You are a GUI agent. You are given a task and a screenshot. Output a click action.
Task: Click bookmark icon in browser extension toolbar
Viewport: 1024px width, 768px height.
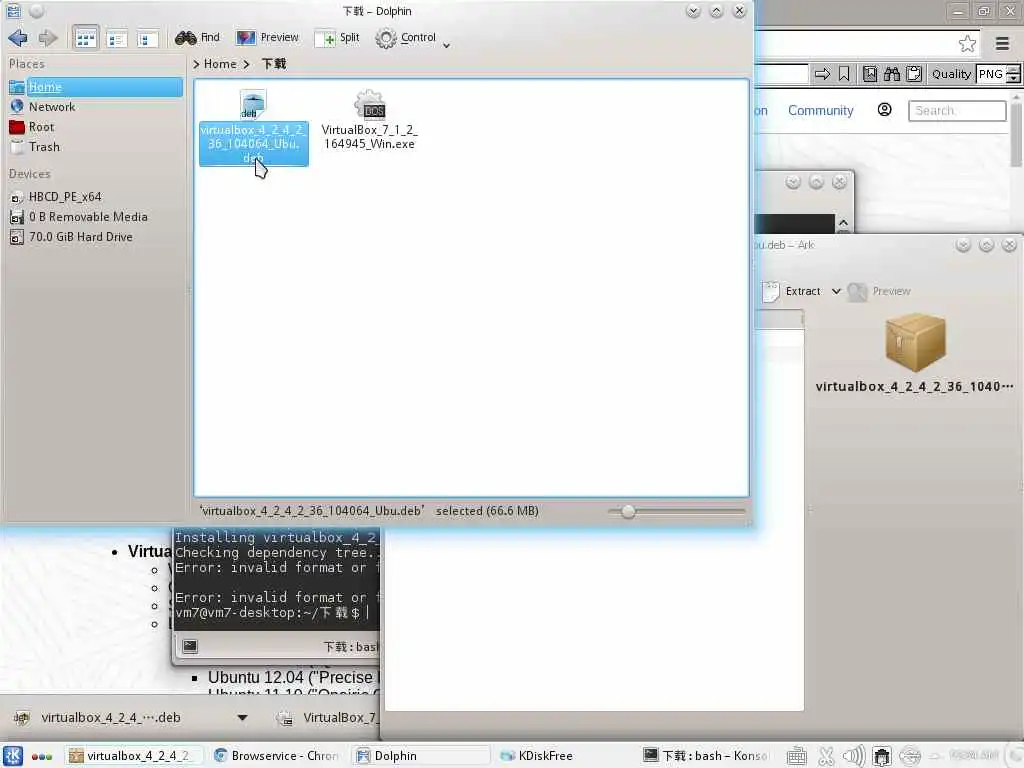click(x=844, y=74)
